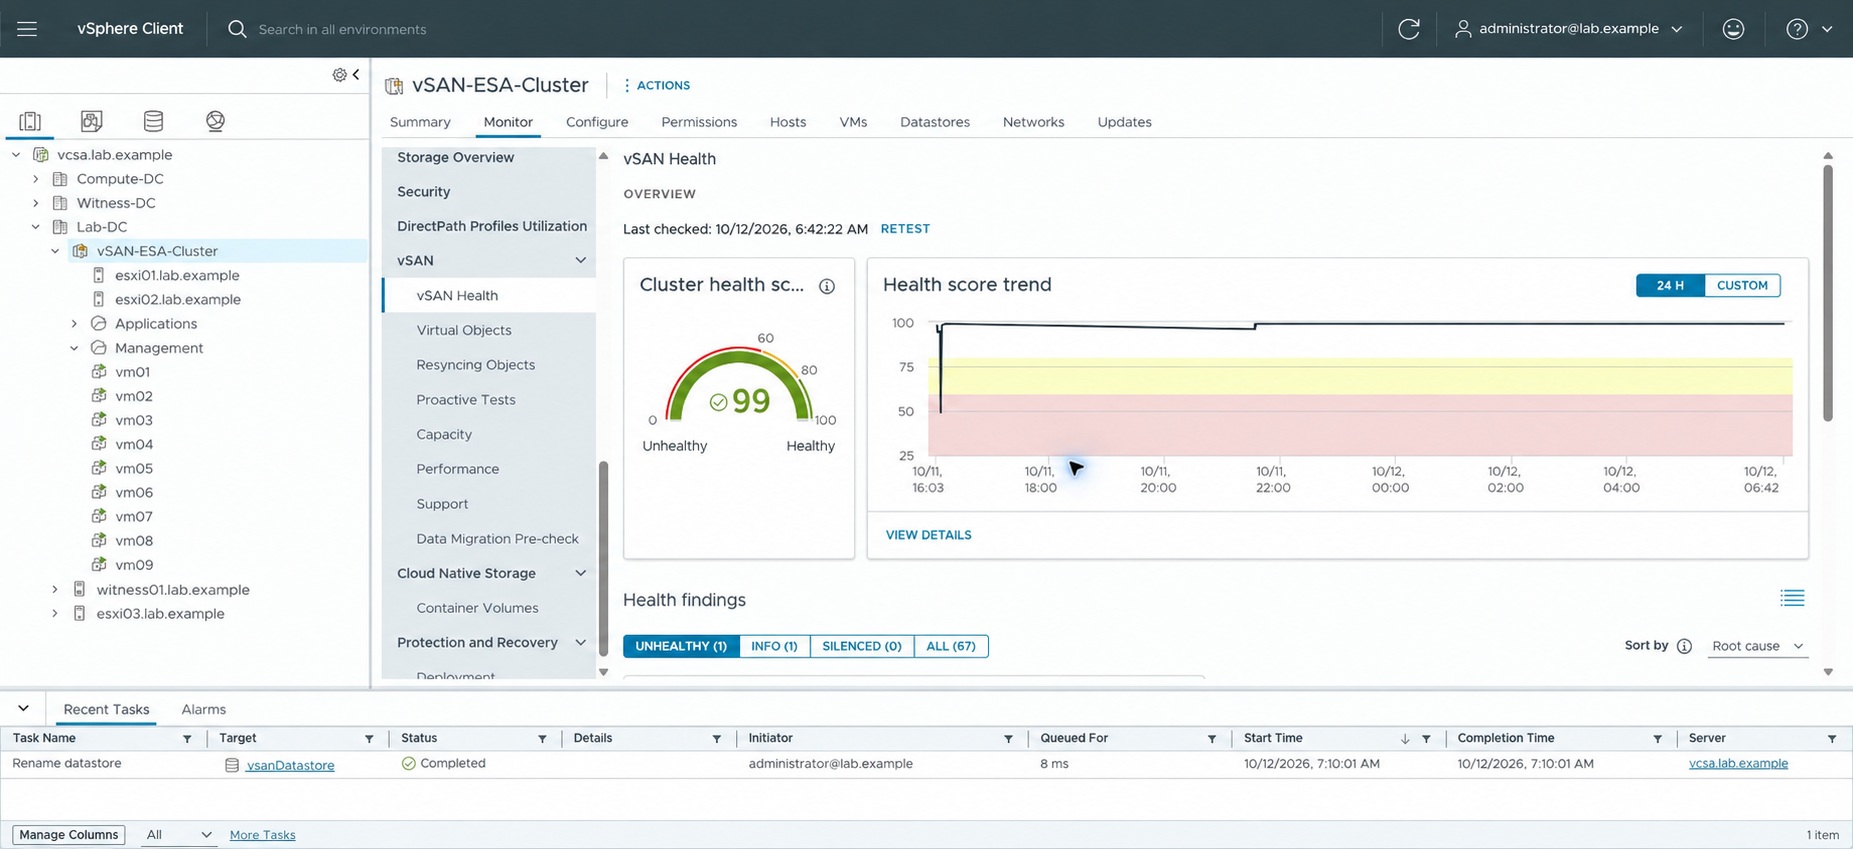
Task: Open VIEW DETAILS for health trend
Action: [928, 535]
